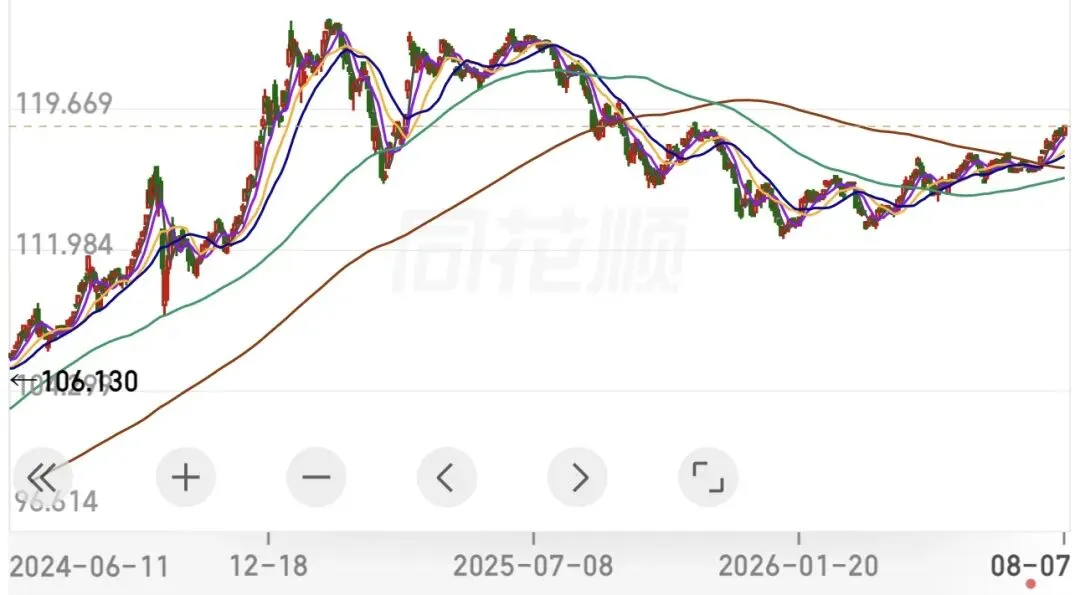Pan chart left with left chevron button
Screen dimensions: 1080x595
pyautogui.click(x=446, y=477)
